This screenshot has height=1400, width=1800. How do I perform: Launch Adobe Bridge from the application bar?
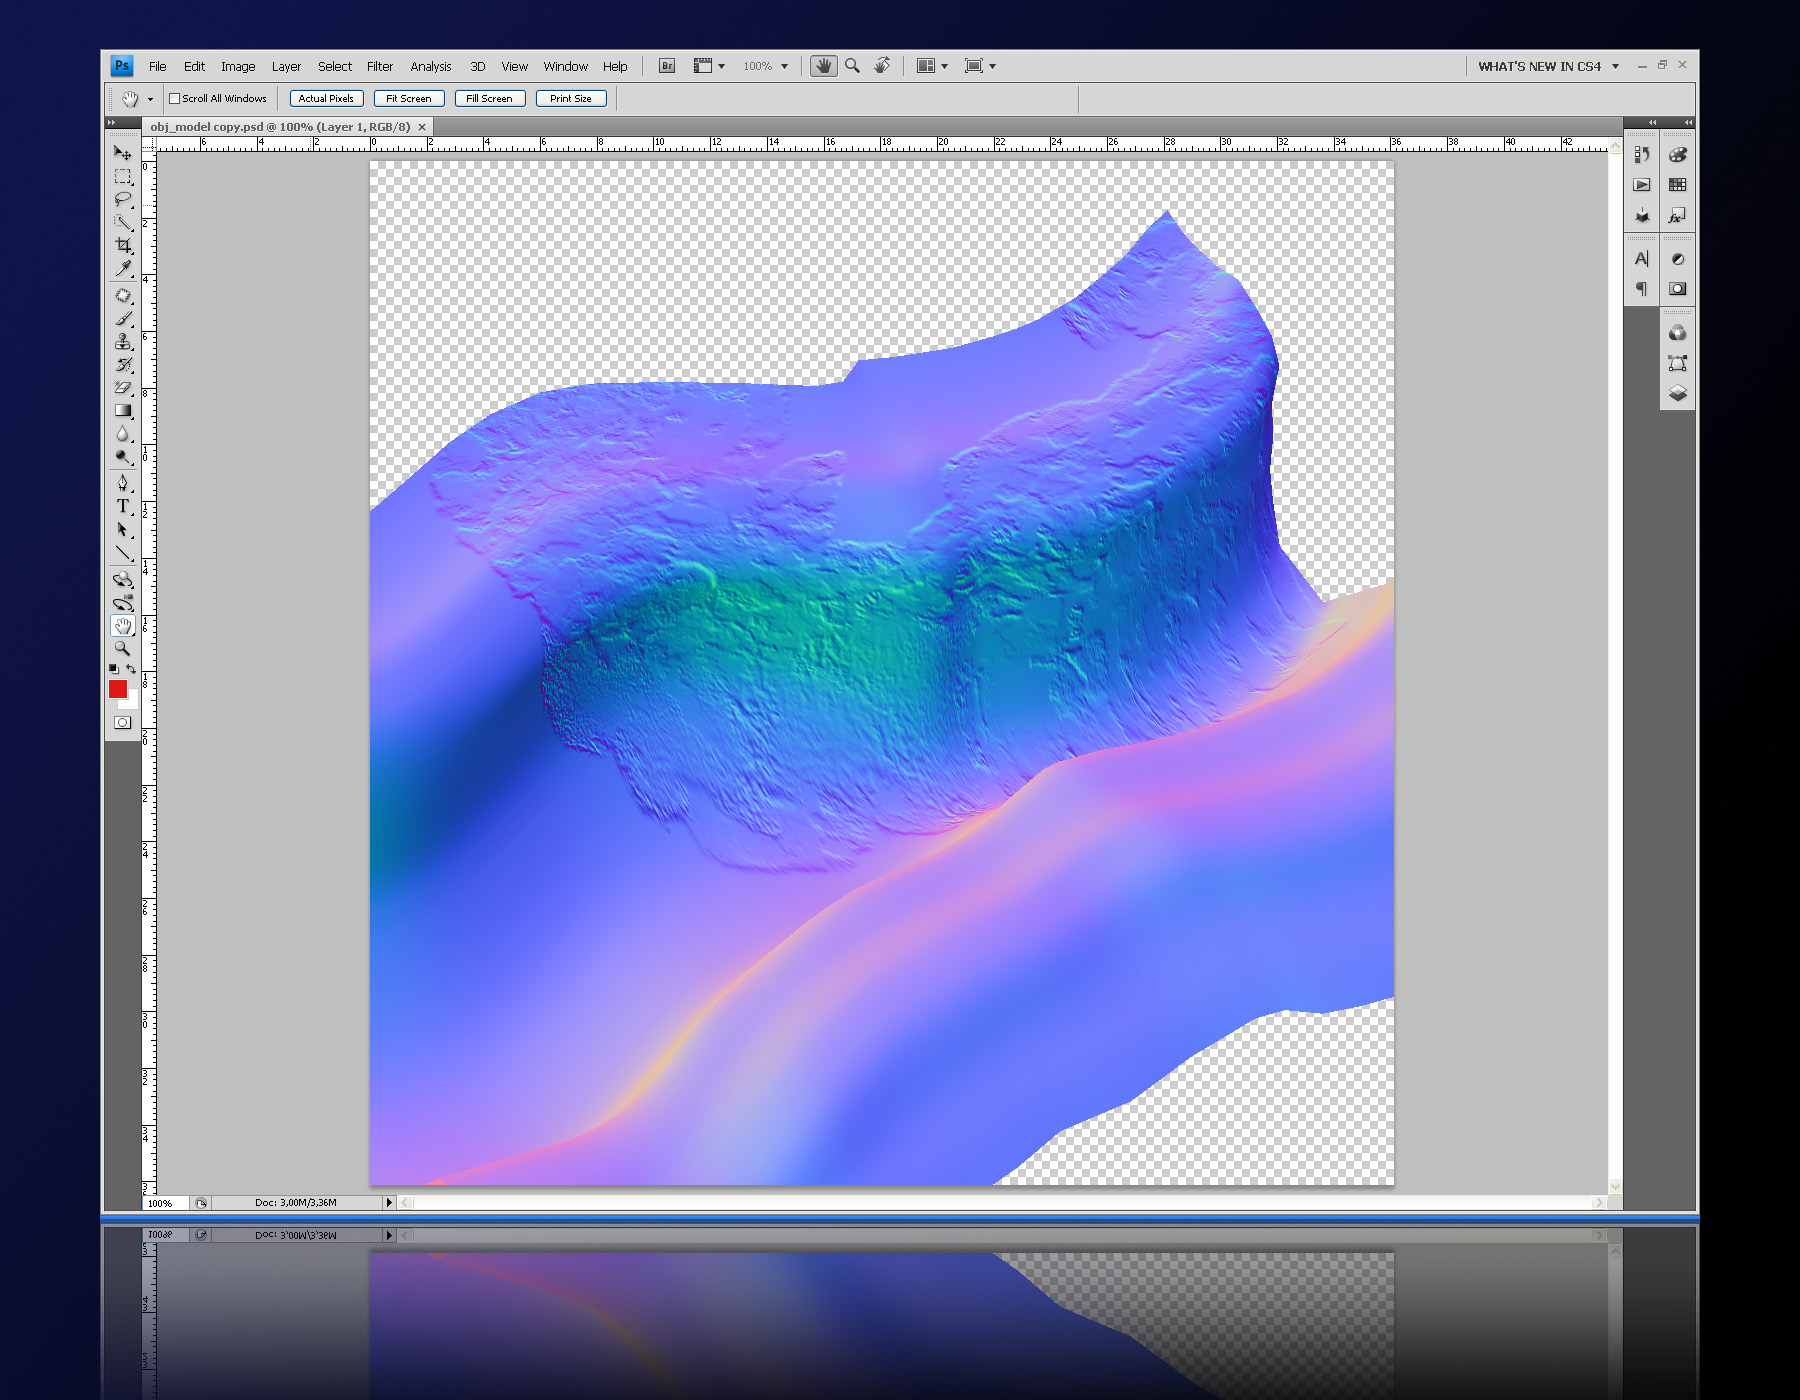(667, 66)
